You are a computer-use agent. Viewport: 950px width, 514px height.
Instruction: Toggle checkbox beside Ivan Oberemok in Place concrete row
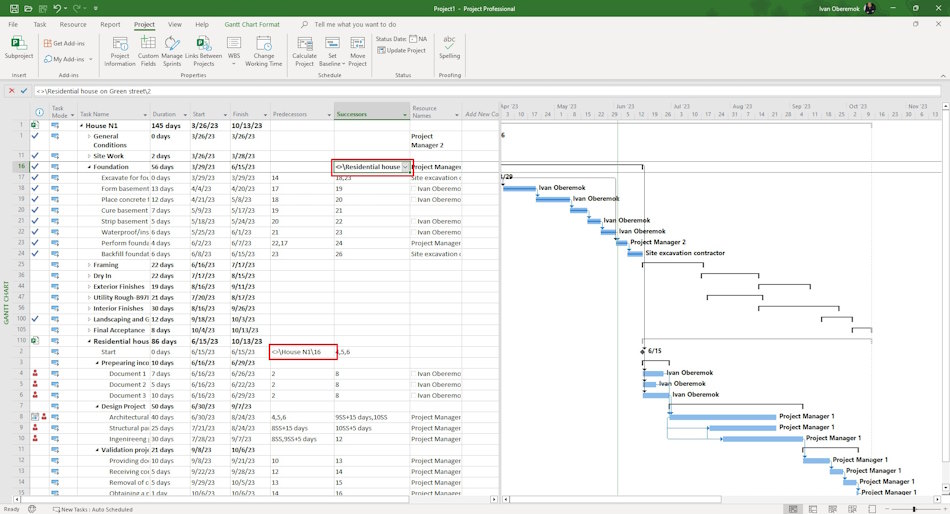(x=414, y=199)
